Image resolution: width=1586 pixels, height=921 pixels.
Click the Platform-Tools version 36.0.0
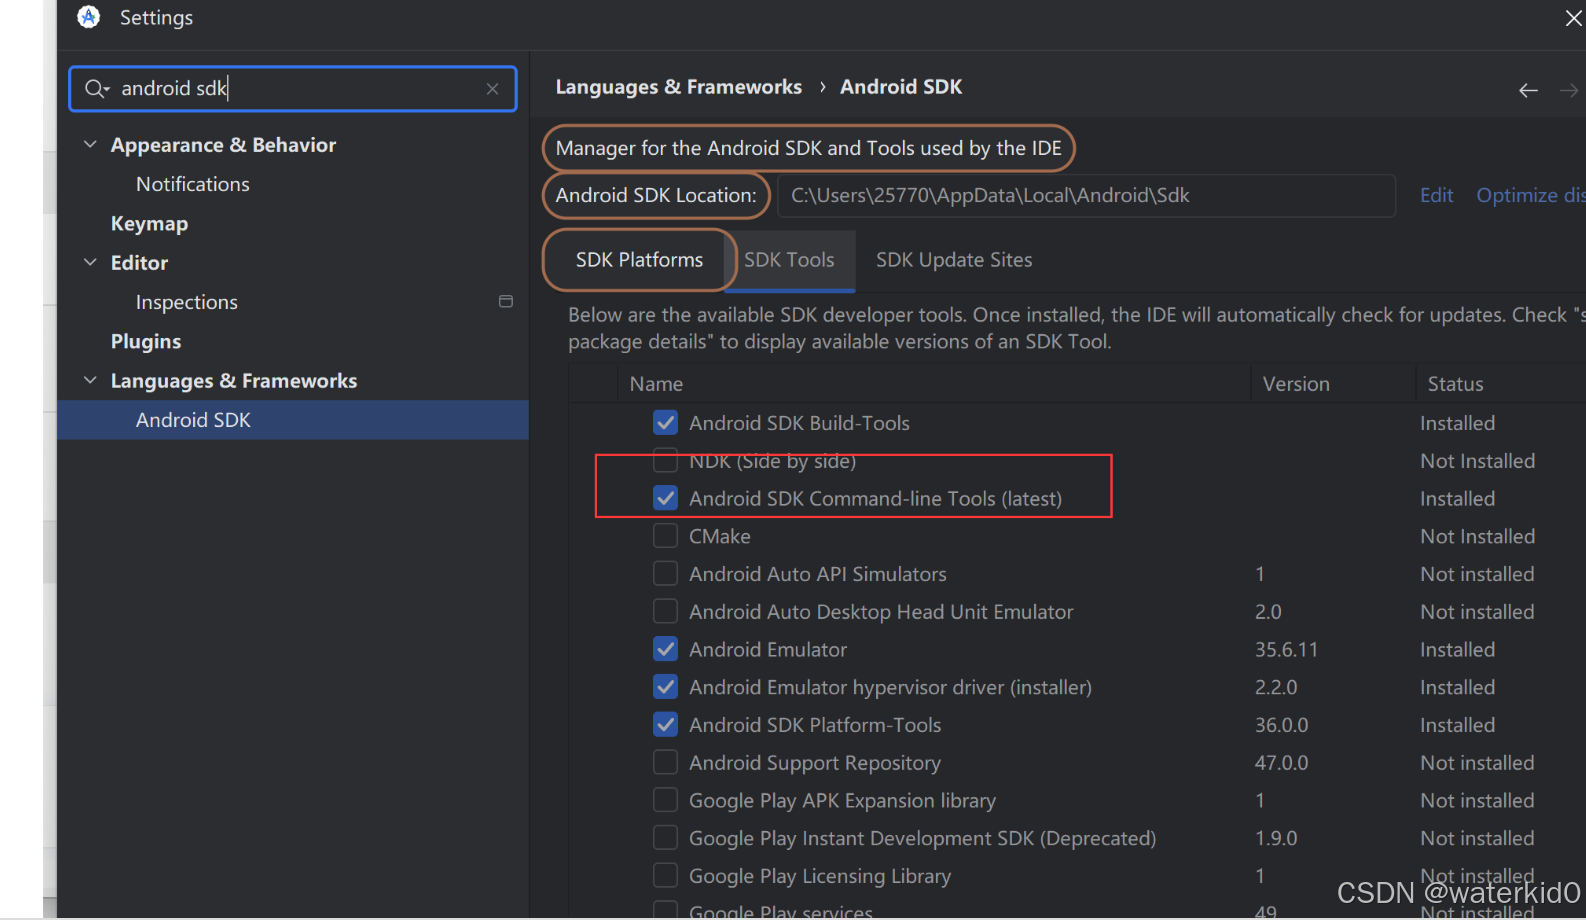(x=1281, y=725)
